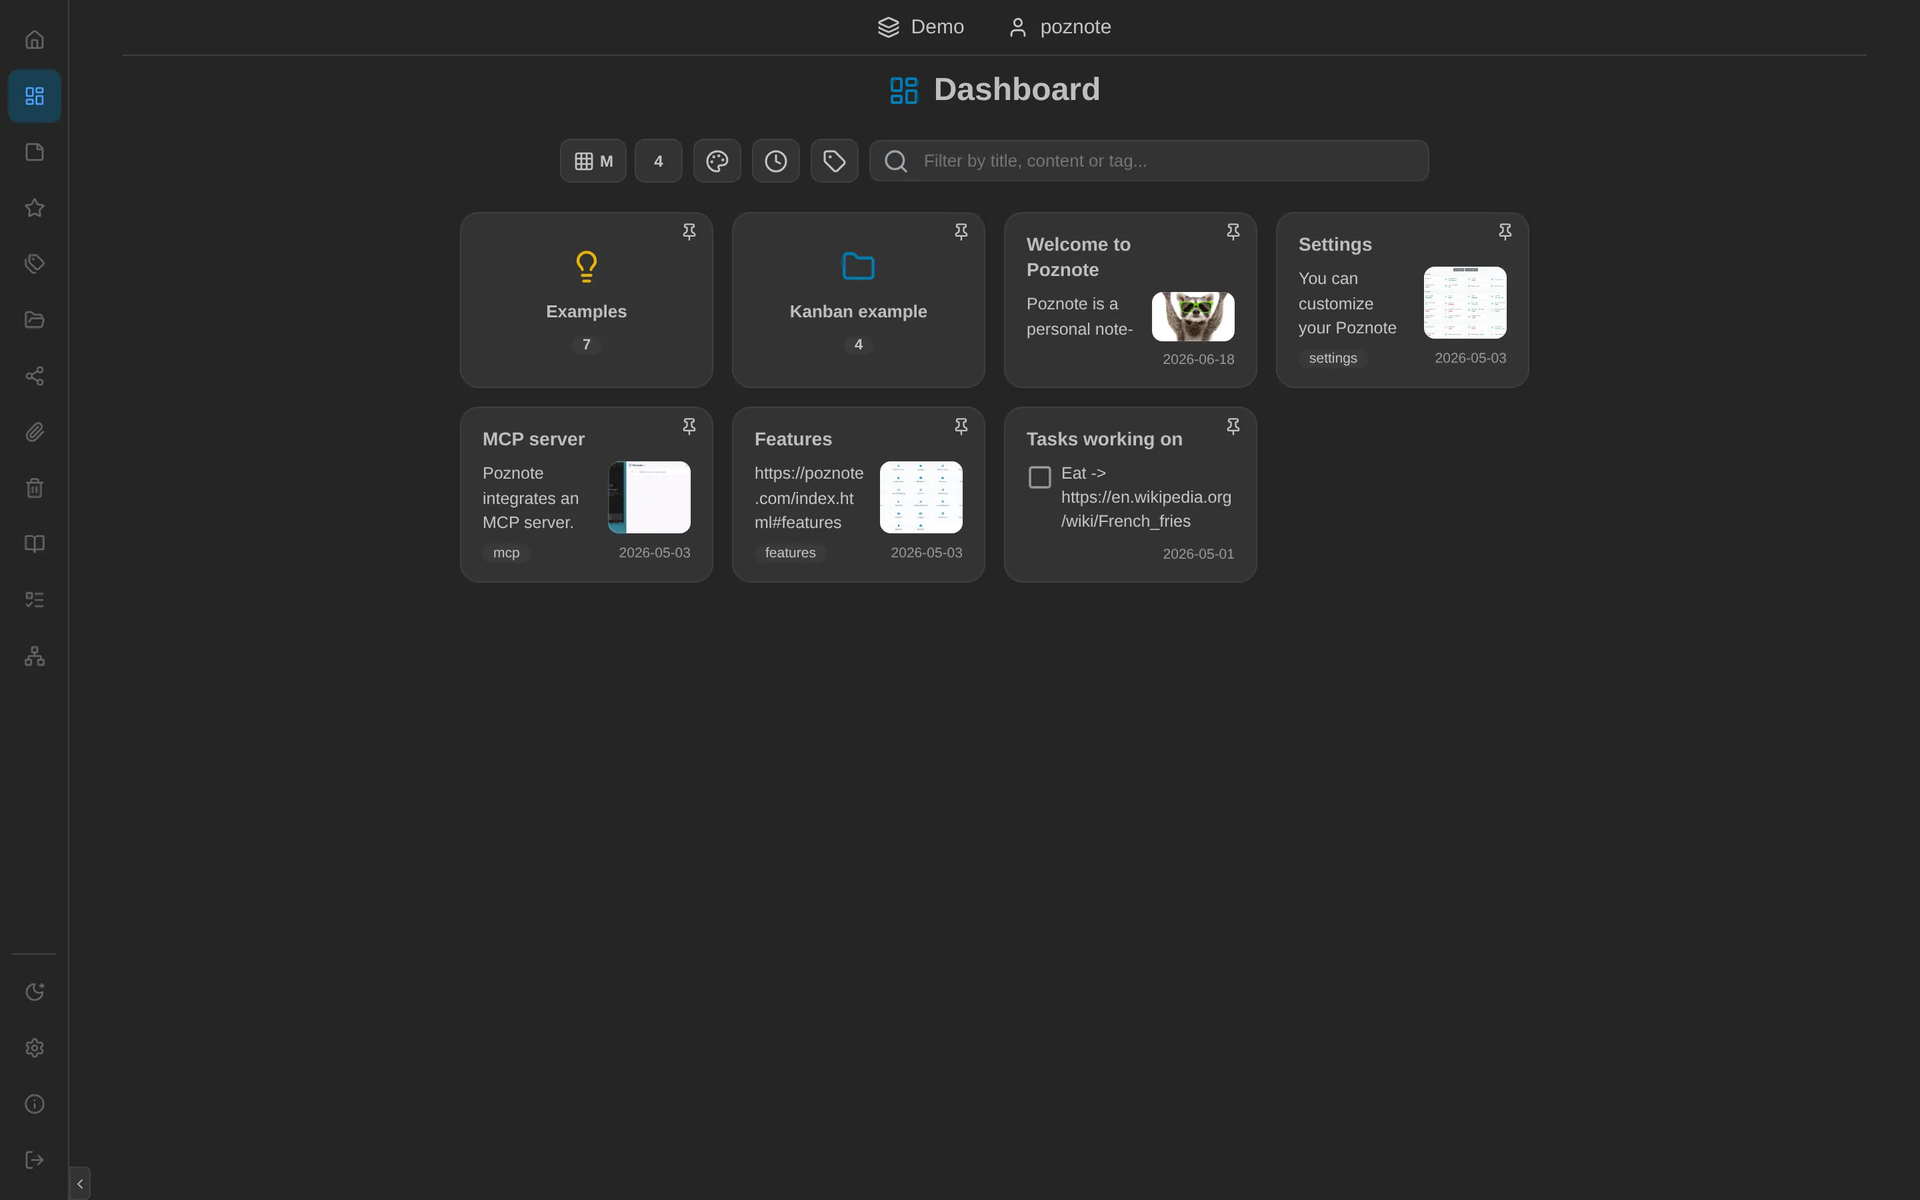
Task: Toggle dark mode with sidebar moon icon
Action: (35, 992)
